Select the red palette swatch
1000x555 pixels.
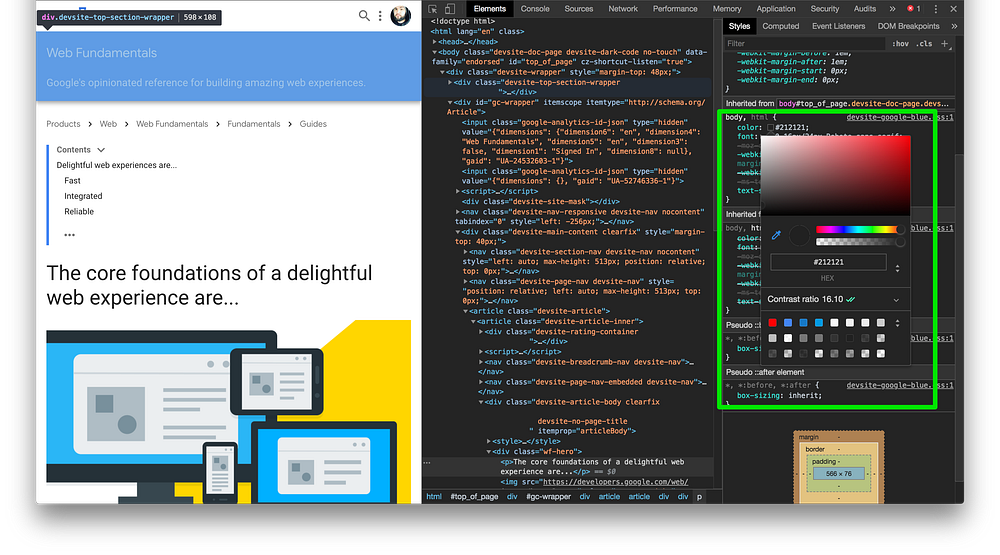pos(772,323)
